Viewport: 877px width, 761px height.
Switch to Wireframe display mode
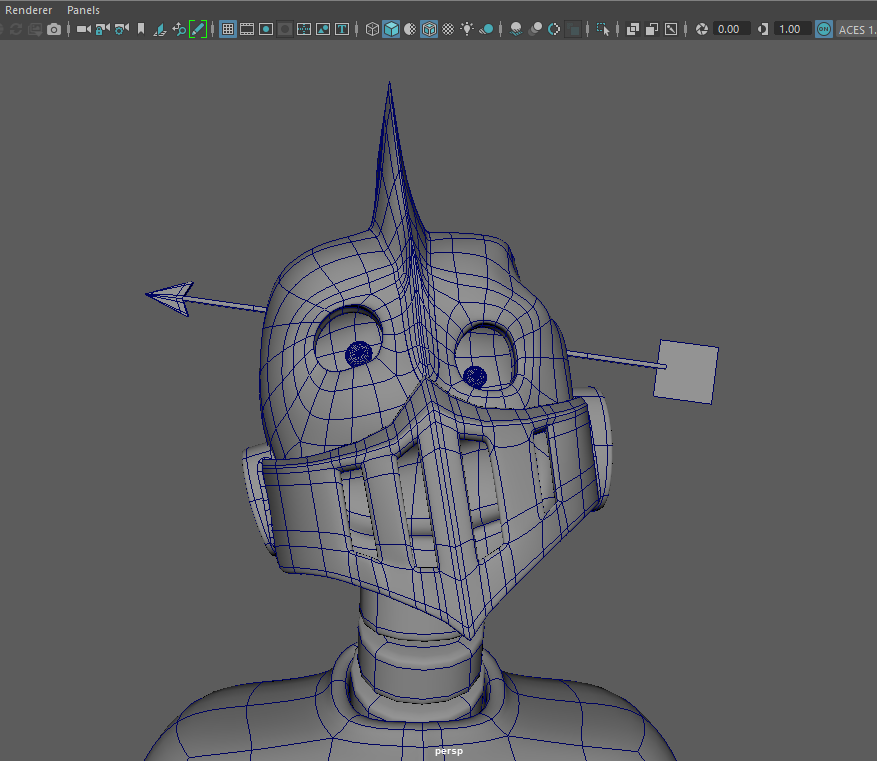[372, 29]
